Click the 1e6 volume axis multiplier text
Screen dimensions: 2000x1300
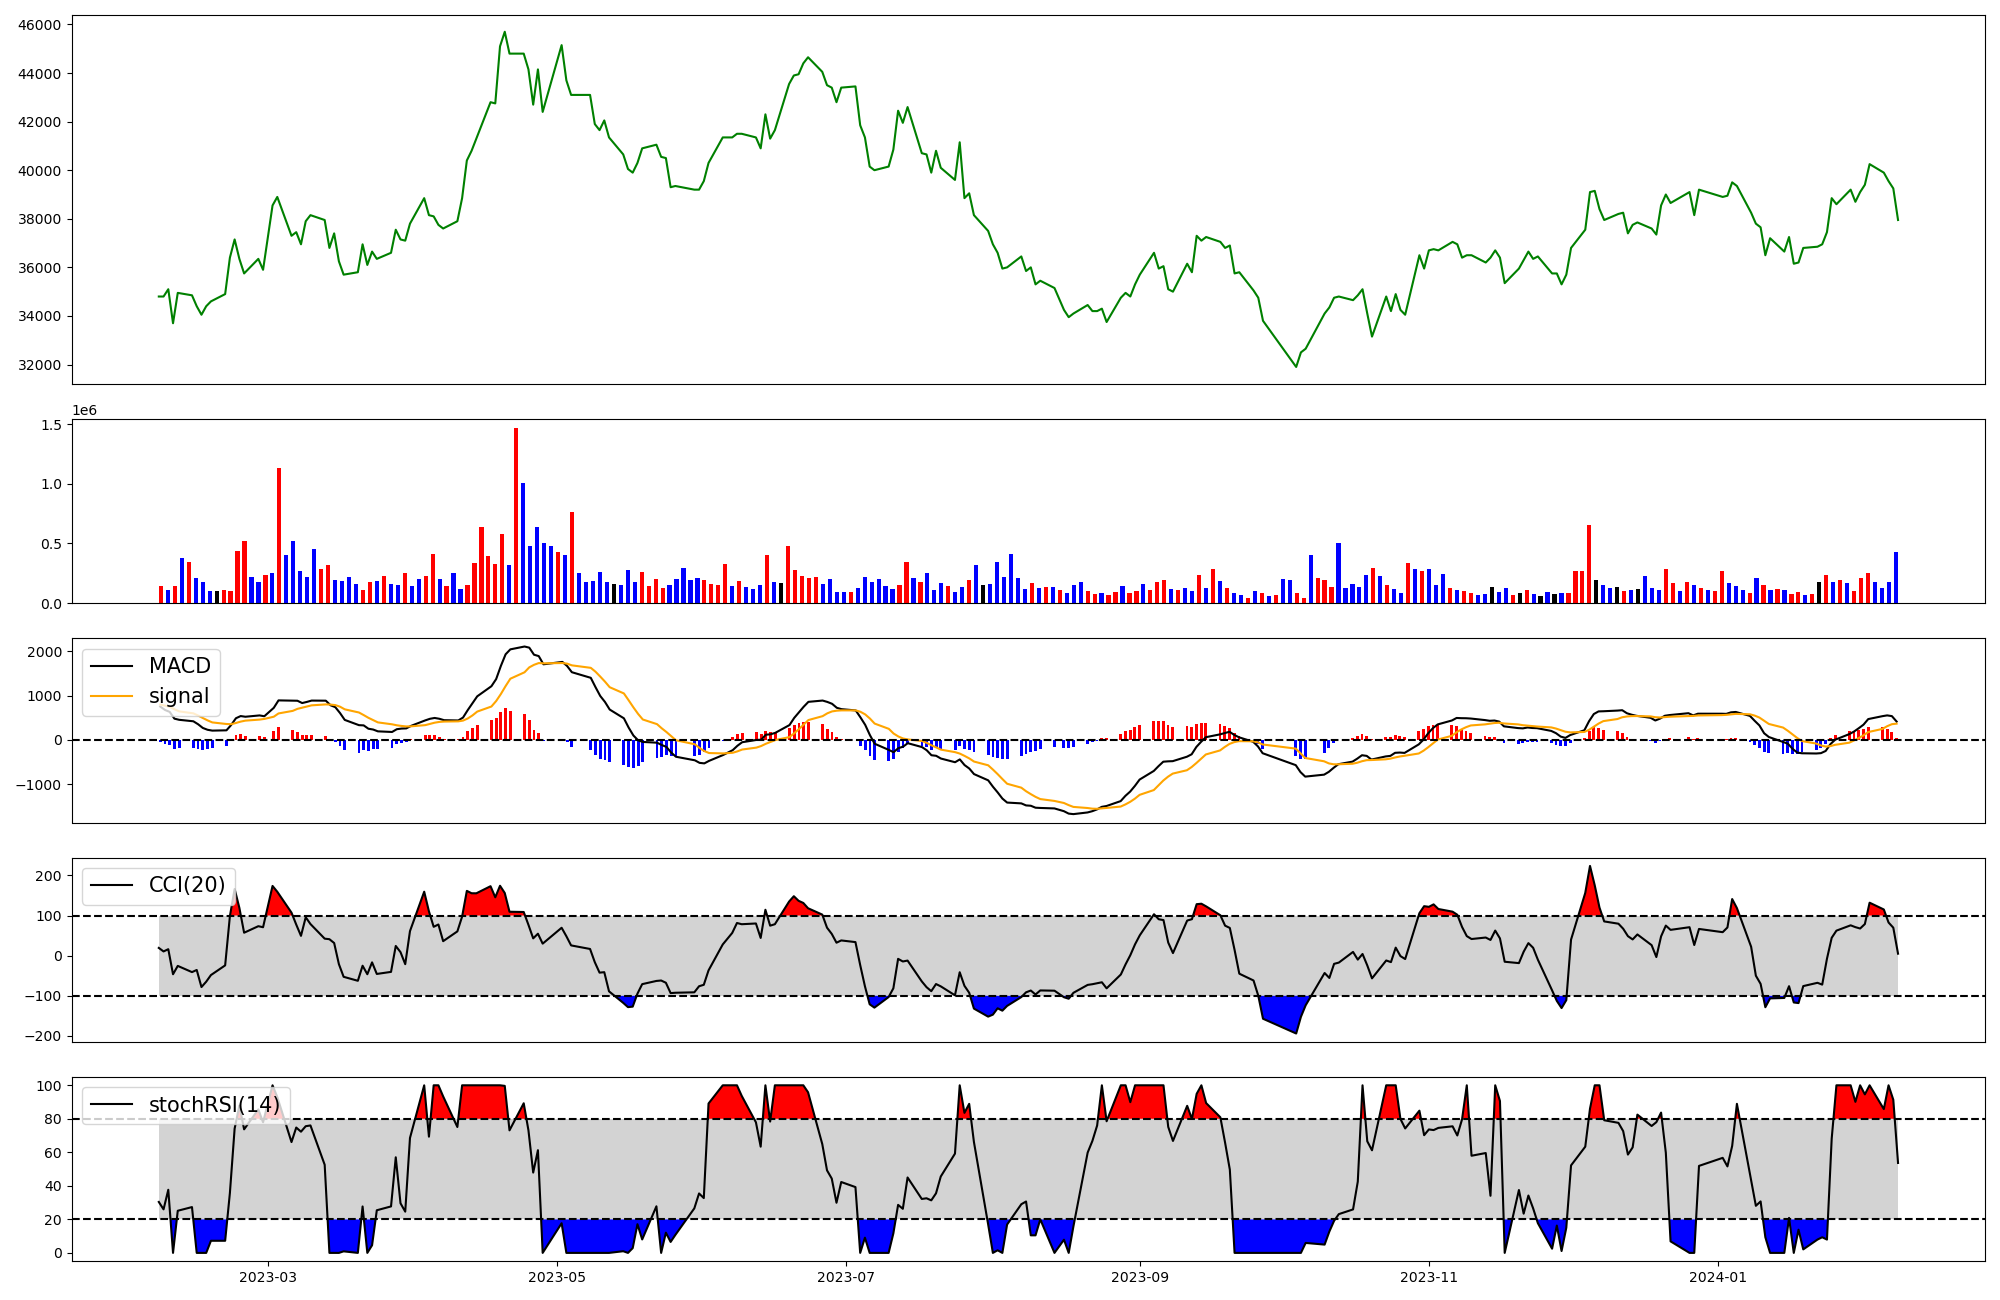(x=84, y=411)
